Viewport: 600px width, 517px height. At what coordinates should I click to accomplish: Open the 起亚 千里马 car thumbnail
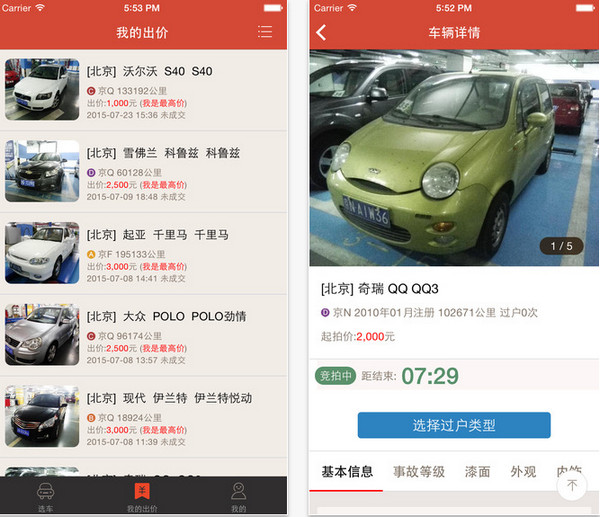coord(42,253)
